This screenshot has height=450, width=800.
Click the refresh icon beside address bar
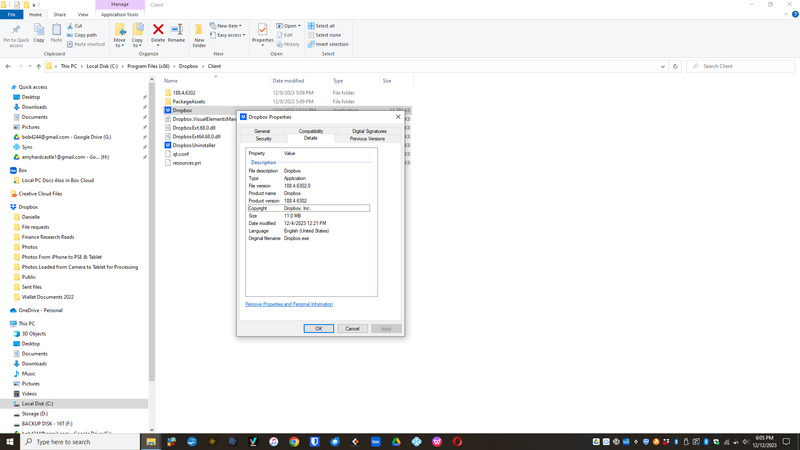click(x=675, y=66)
